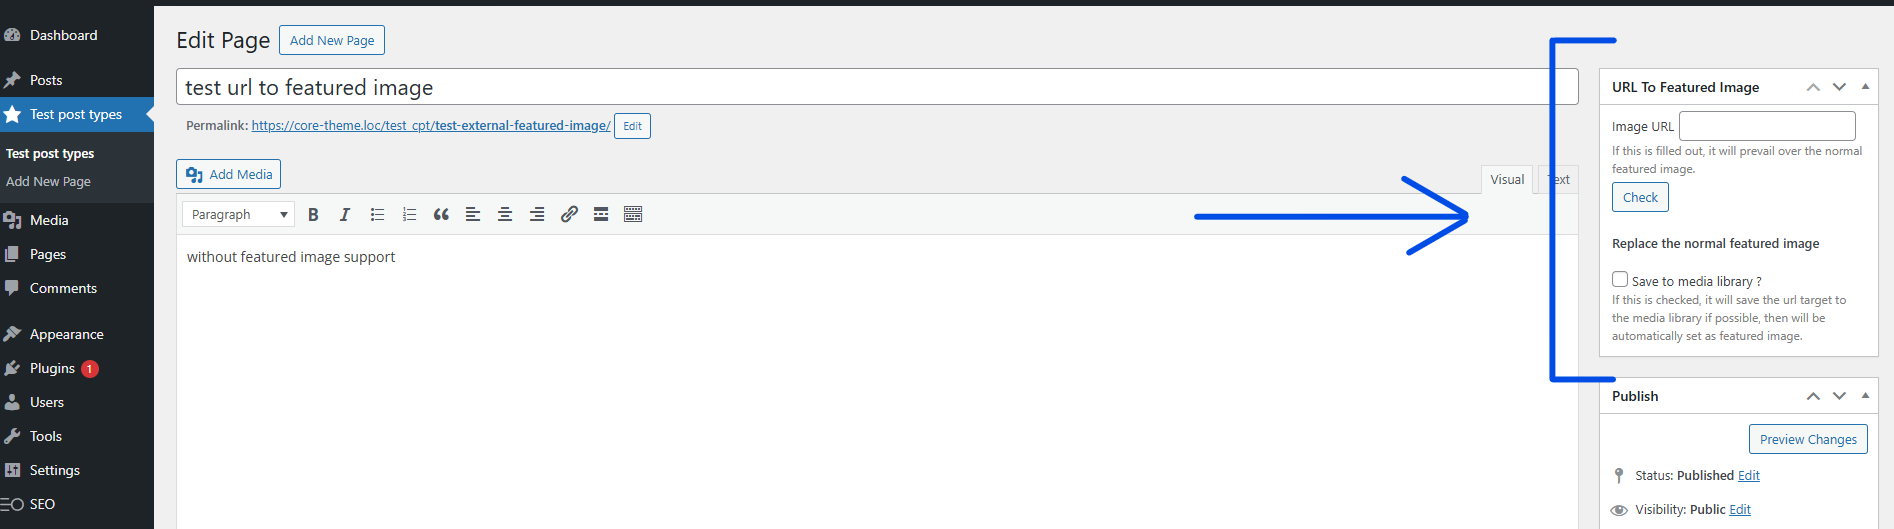The width and height of the screenshot is (1894, 529).
Task: Check the Save to media library box
Action: [x=1620, y=280]
